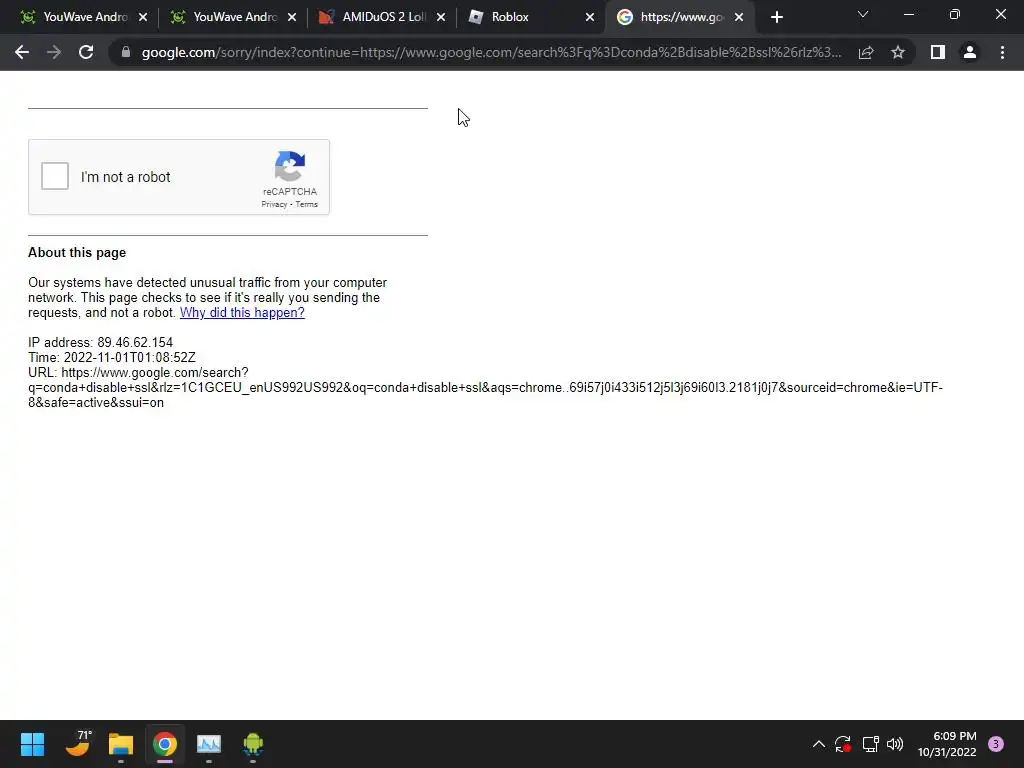Go forward with the arrow button
The width and height of the screenshot is (1024, 768).
pos(54,52)
